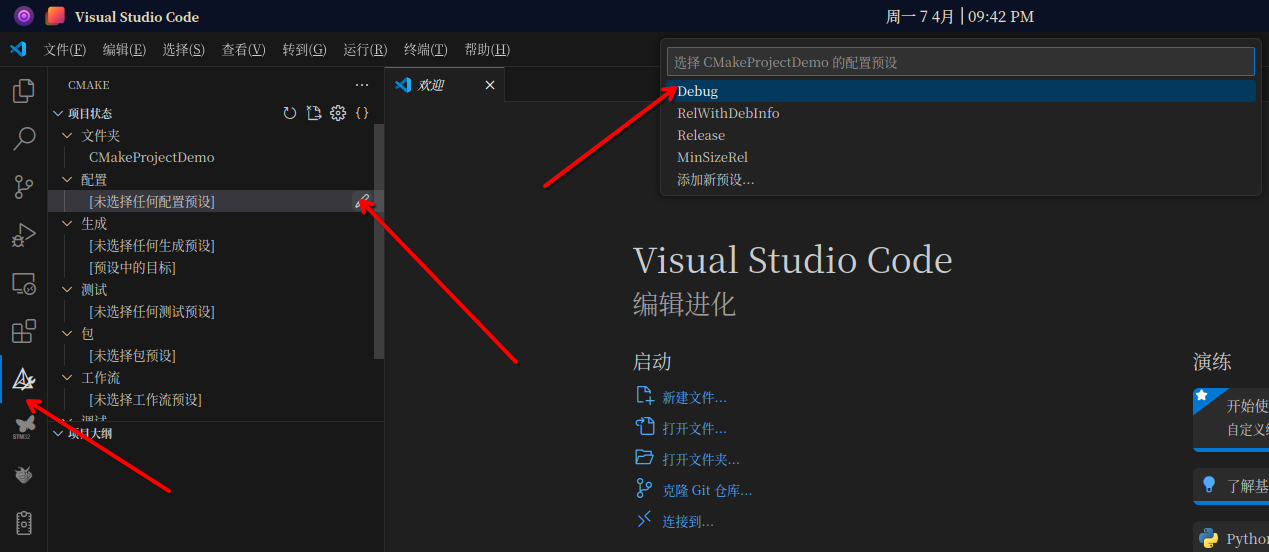Open the CMake view in activity bar
The height and width of the screenshot is (552, 1269).
click(x=23, y=379)
